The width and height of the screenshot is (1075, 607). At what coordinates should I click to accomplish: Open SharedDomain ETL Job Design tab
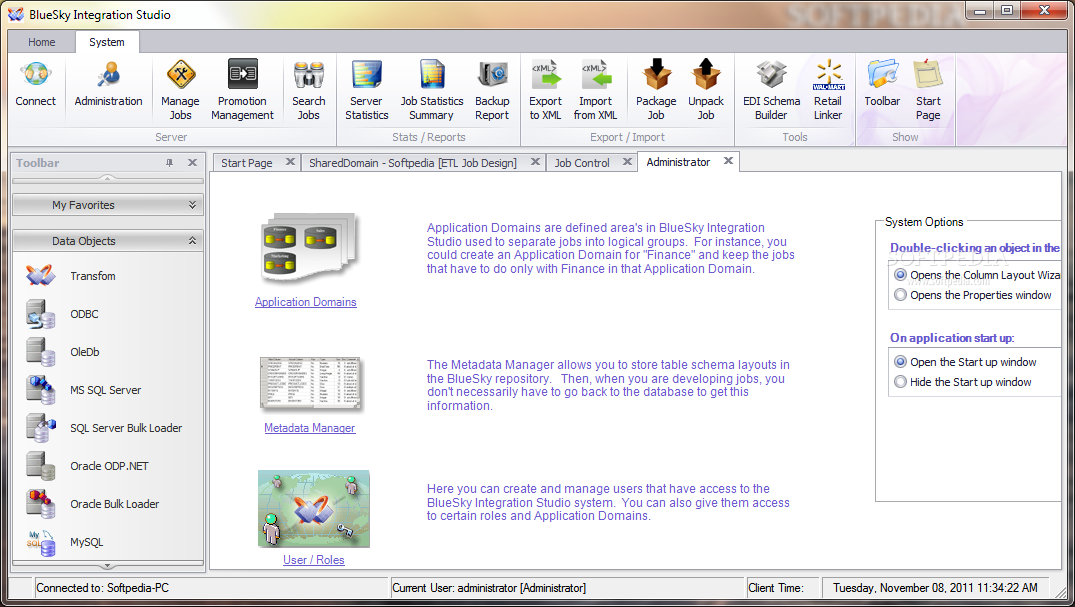(413, 163)
